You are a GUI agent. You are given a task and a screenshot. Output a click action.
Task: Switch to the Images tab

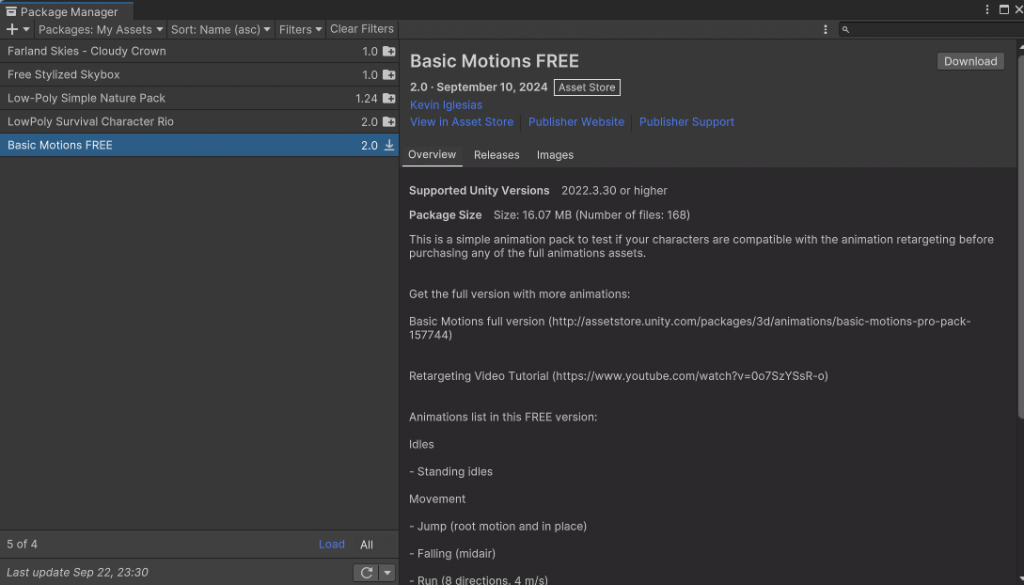[x=555, y=155]
